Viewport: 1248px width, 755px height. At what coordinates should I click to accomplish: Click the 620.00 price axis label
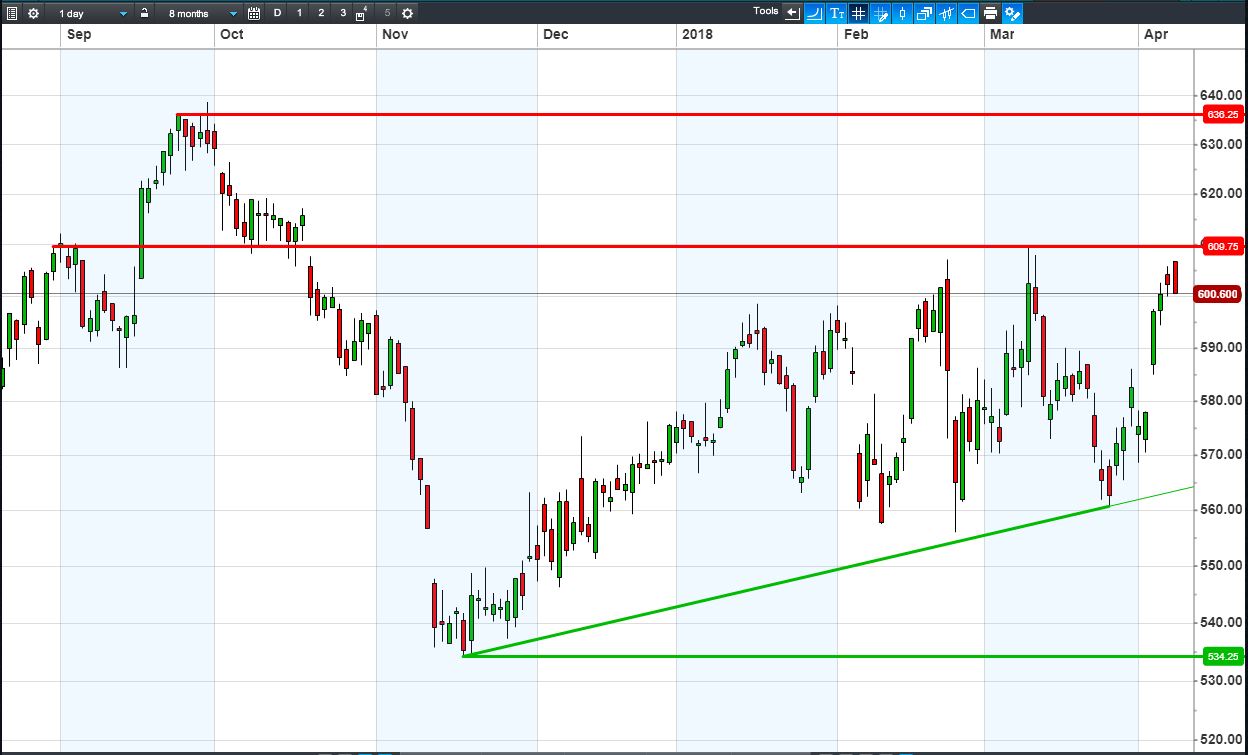point(1222,194)
